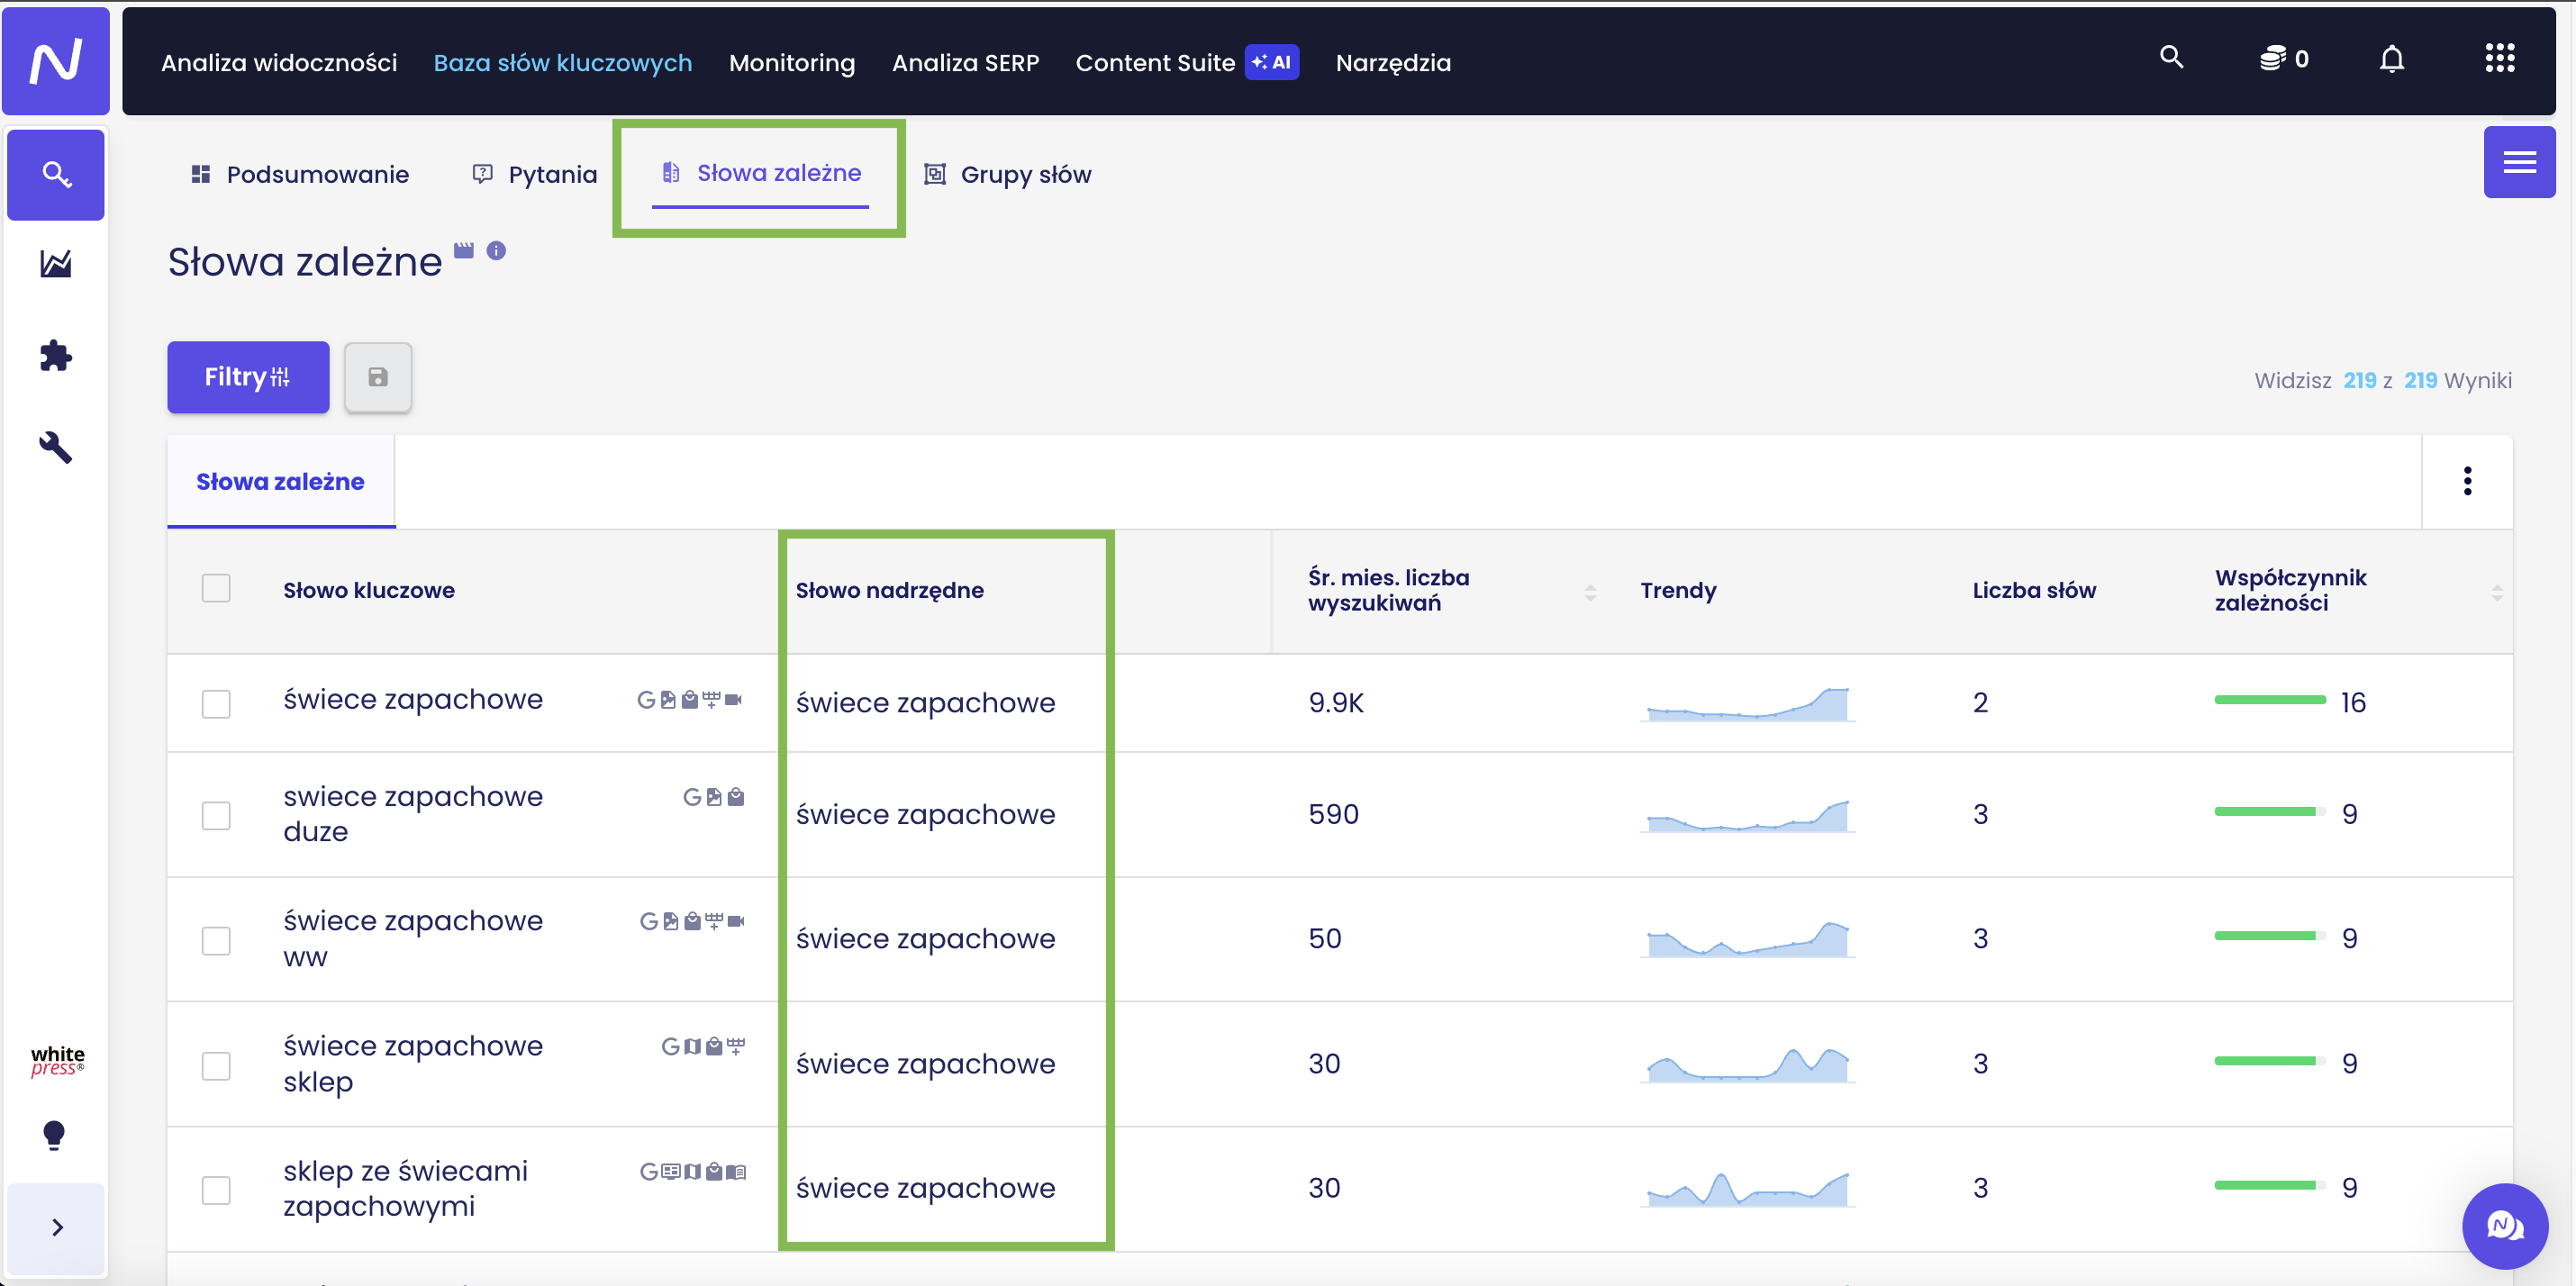Open Analiza SERP in top menu
The width and height of the screenshot is (2576, 1286).
(x=965, y=62)
